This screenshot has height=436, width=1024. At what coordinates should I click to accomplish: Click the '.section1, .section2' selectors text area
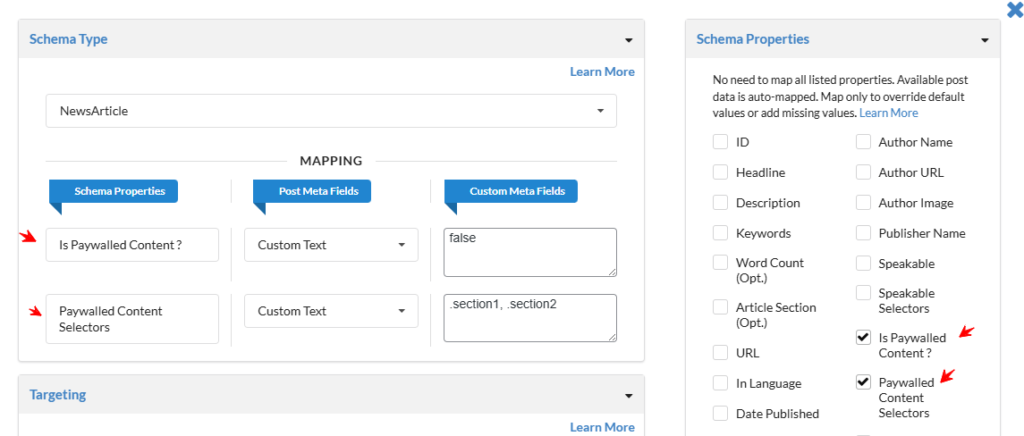(x=530, y=317)
